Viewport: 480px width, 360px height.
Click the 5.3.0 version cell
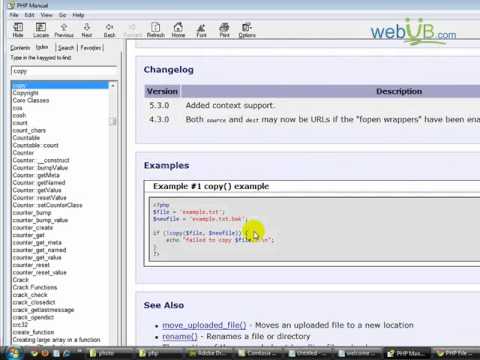point(159,105)
